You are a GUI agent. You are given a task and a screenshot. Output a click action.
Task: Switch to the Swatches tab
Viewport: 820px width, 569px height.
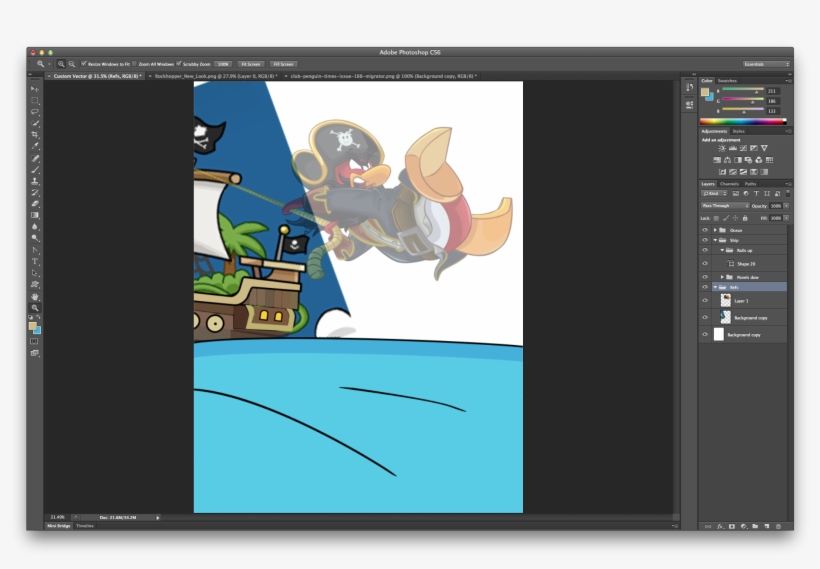[727, 81]
